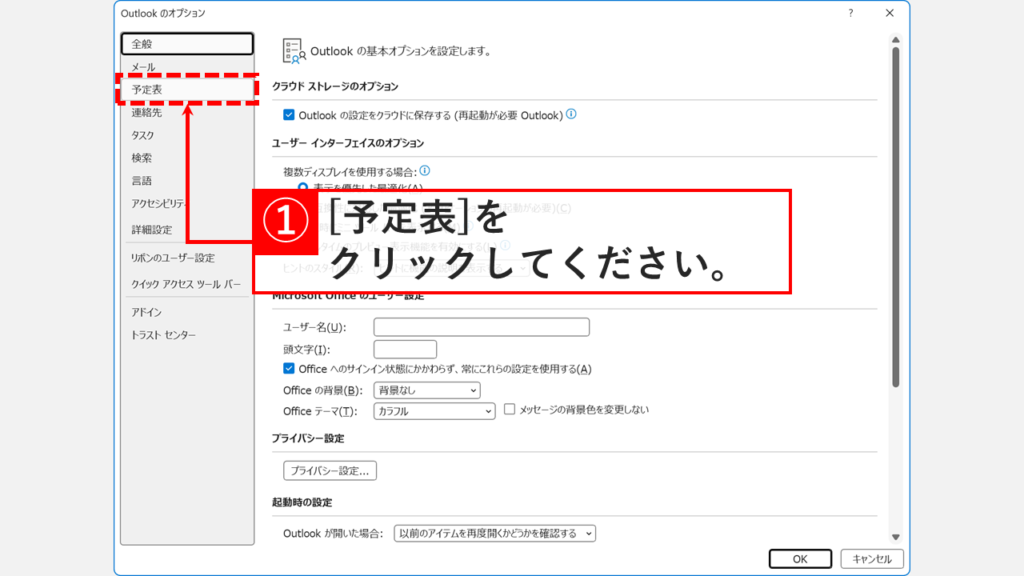Confirm settings with the OK button
The width and height of the screenshot is (1024, 576).
pyautogui.click(x=799, y=558)
